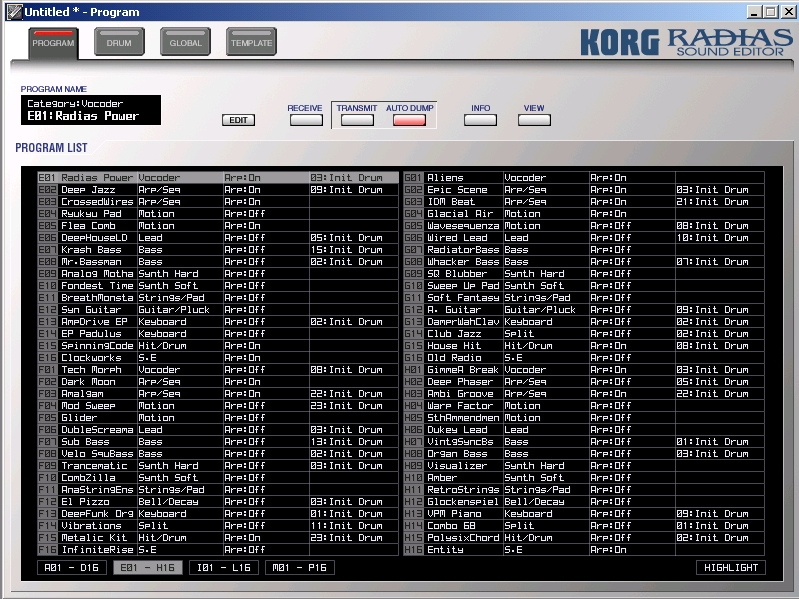799x599 pixels.
Task: Select program E01 Radias Power
Action: click(218, 178)
